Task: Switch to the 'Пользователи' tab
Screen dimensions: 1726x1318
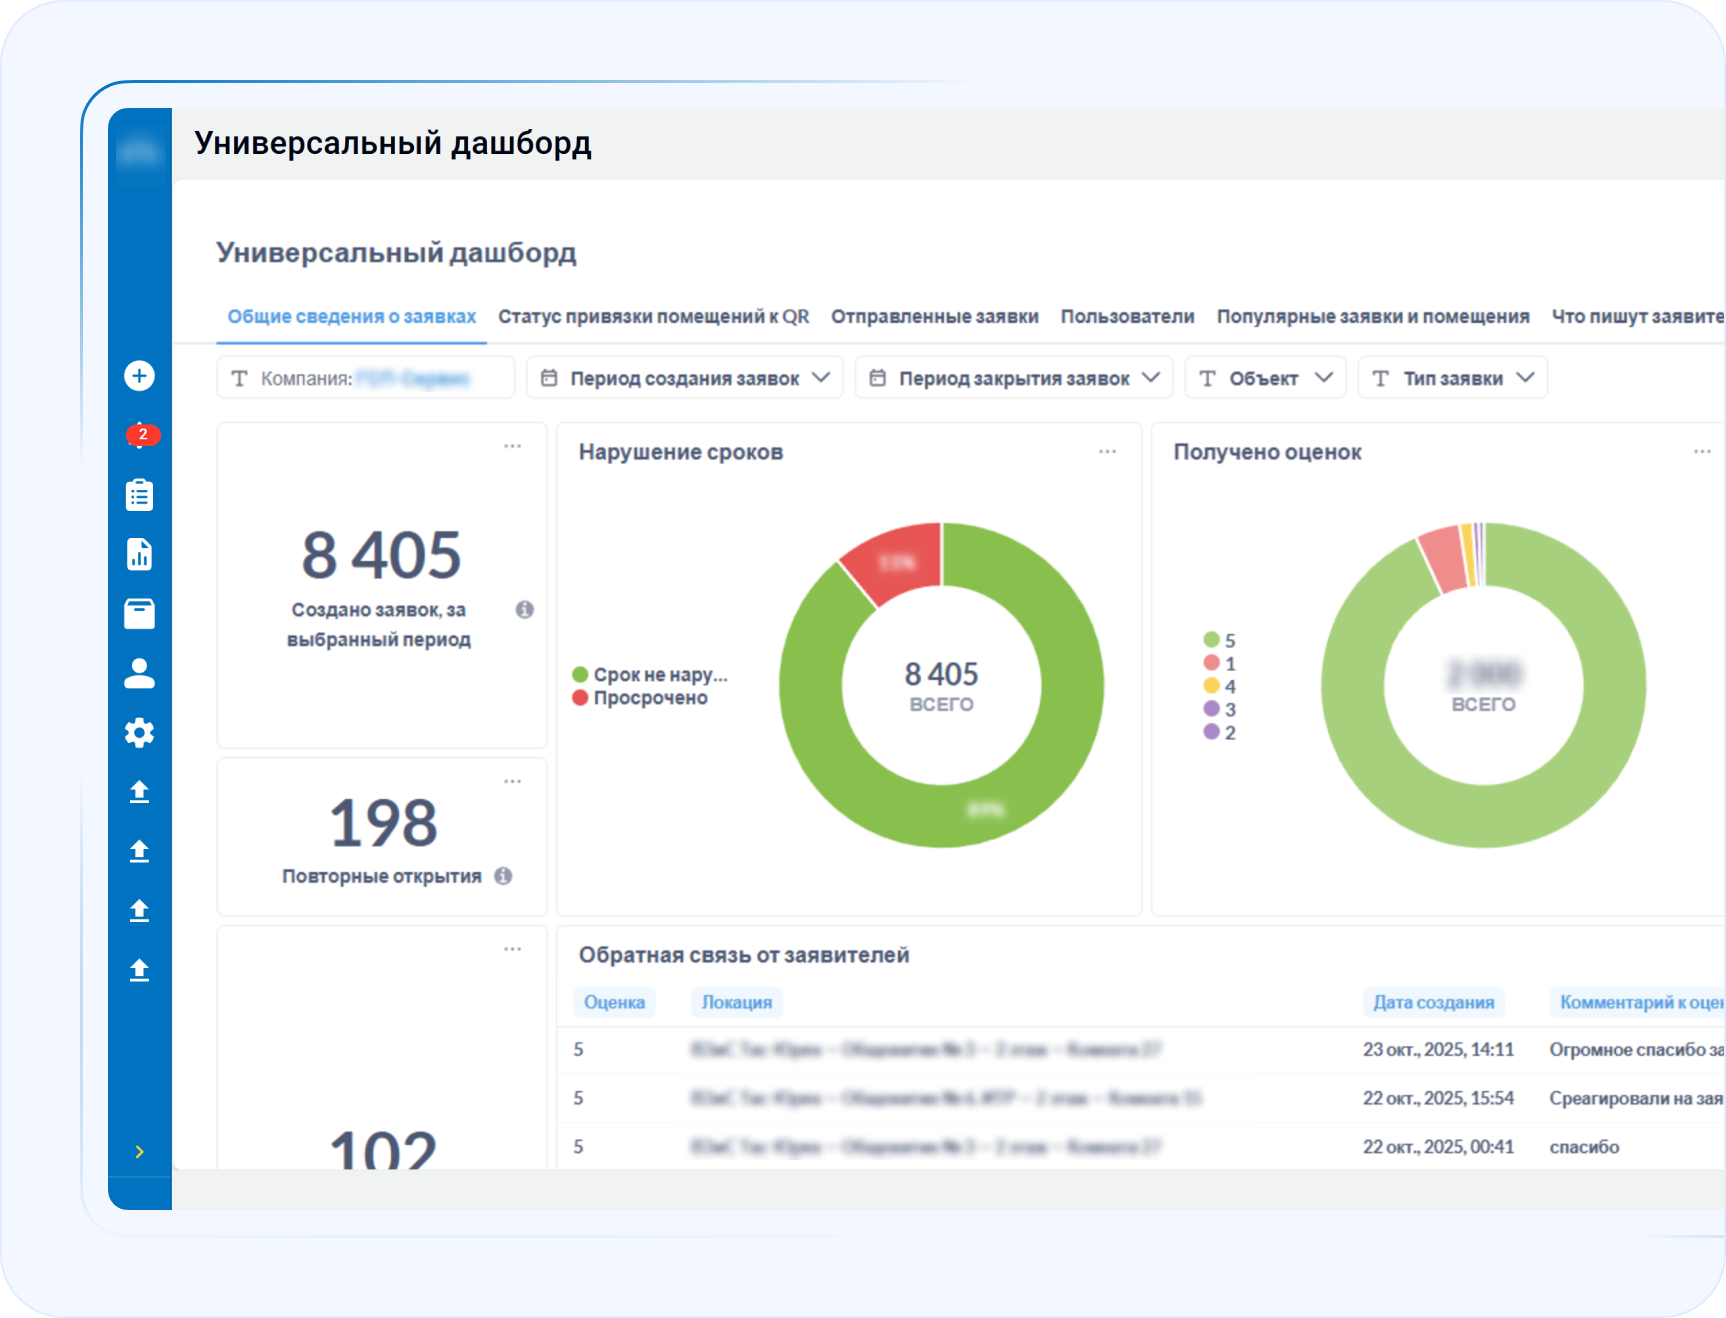Action: tap(1127, 316)
